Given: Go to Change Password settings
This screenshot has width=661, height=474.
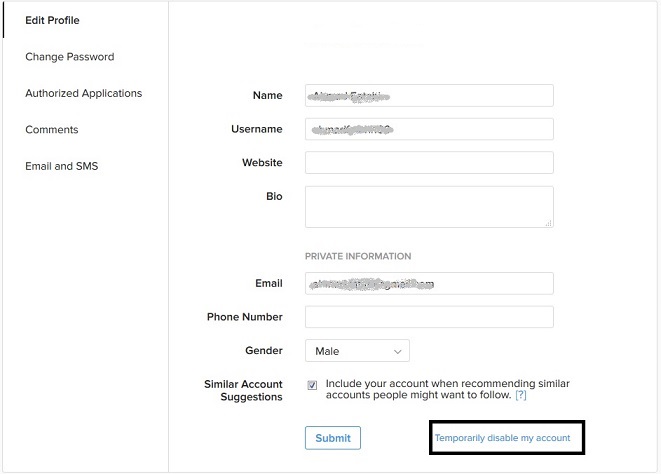Looking at the screenshot, I should [x=69, y=57].
